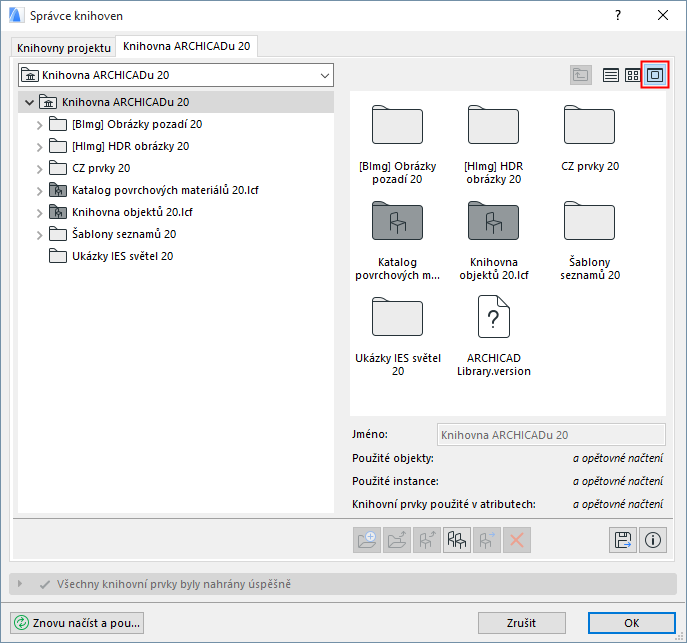Viewport: 687px width, 643px height.
Task: Click status text Všechny knihovní prvky byly nahrány úspěšně
Action: [174, 584]
